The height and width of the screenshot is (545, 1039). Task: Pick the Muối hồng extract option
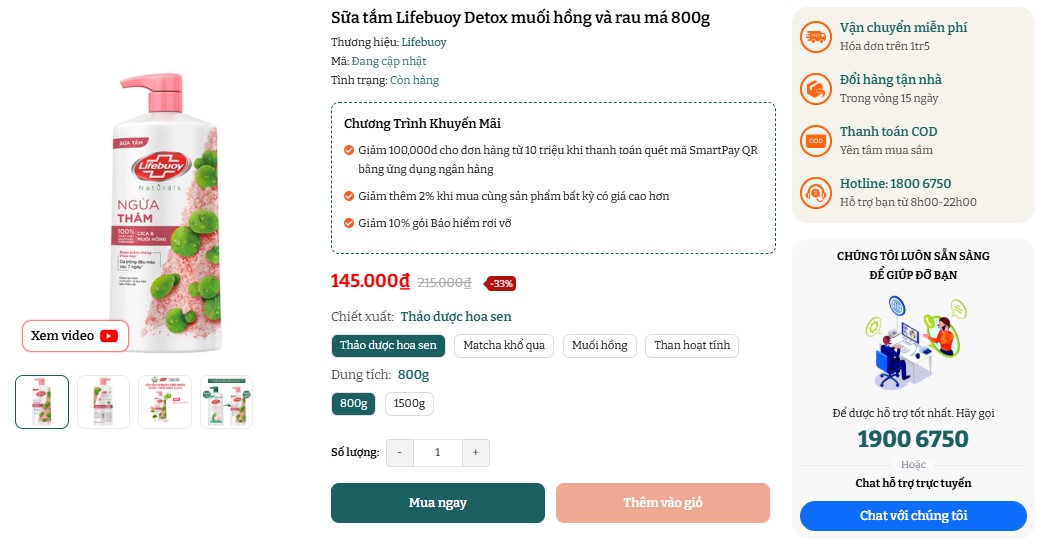[600, 346]
